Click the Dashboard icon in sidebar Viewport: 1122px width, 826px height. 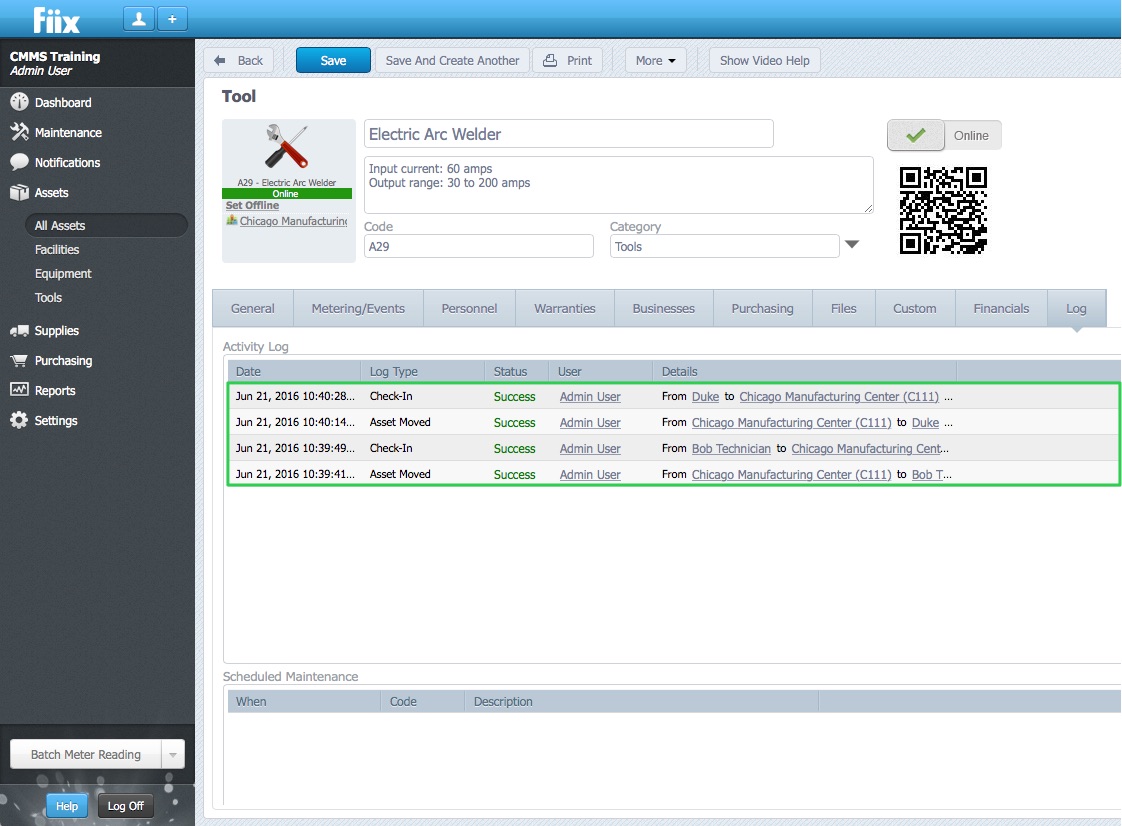19,102
